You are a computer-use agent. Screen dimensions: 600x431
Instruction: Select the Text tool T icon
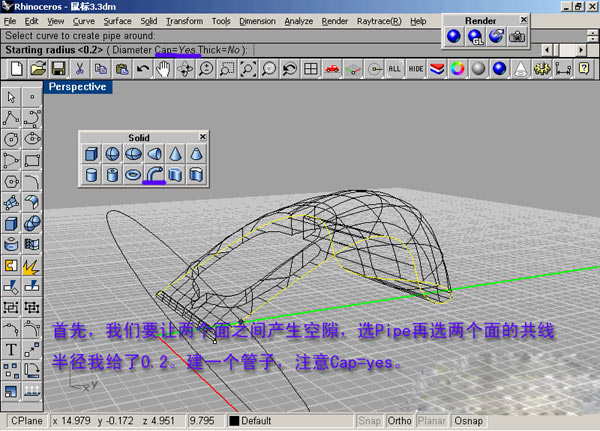(x=11, y=349)
